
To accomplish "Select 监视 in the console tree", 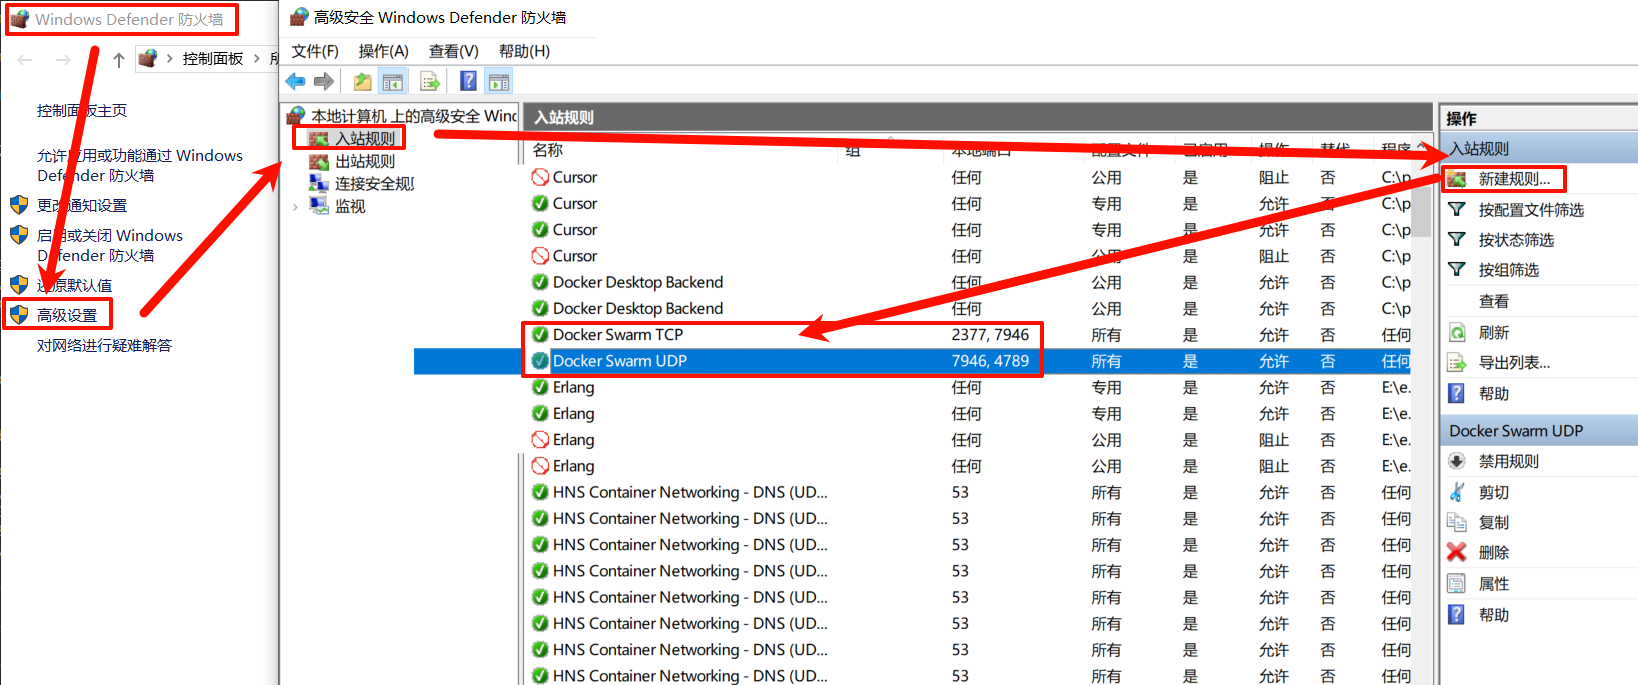I will coord(350,206).
